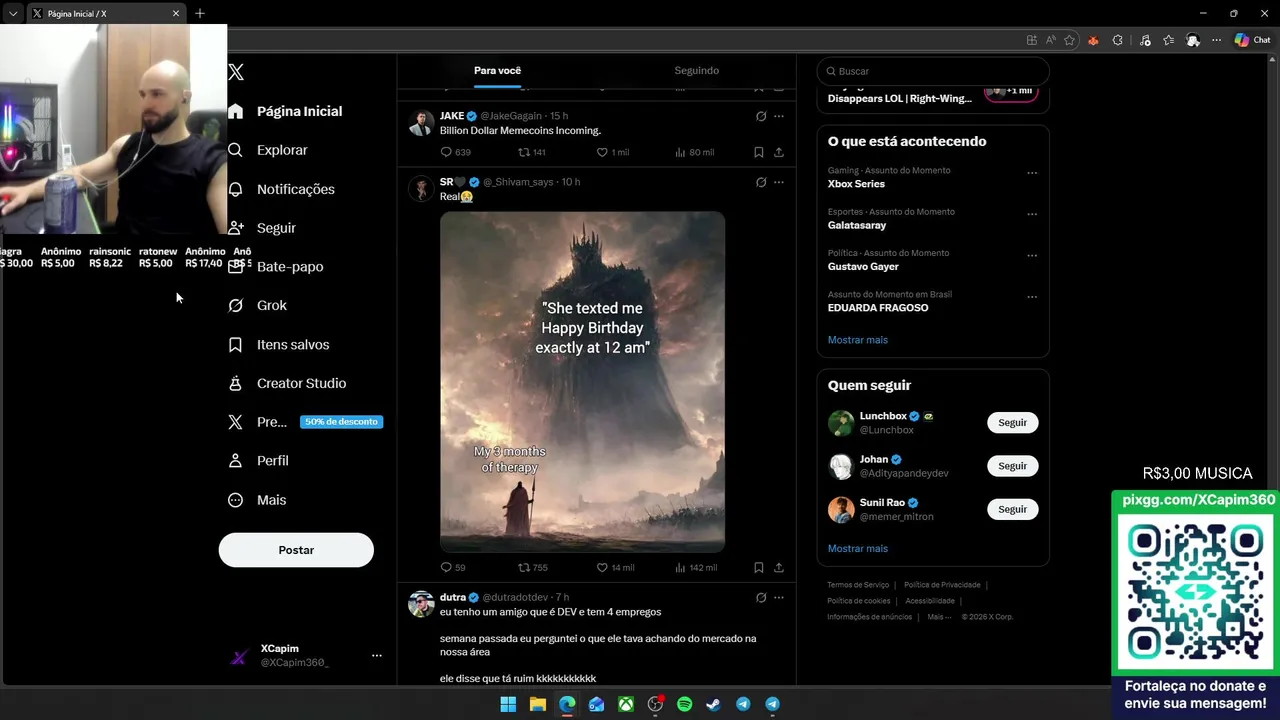The height and width of the screenshot is (720, 1280).
Task: Follow Sunil Rao with Seguir button
Action: tap(1012, 509)
